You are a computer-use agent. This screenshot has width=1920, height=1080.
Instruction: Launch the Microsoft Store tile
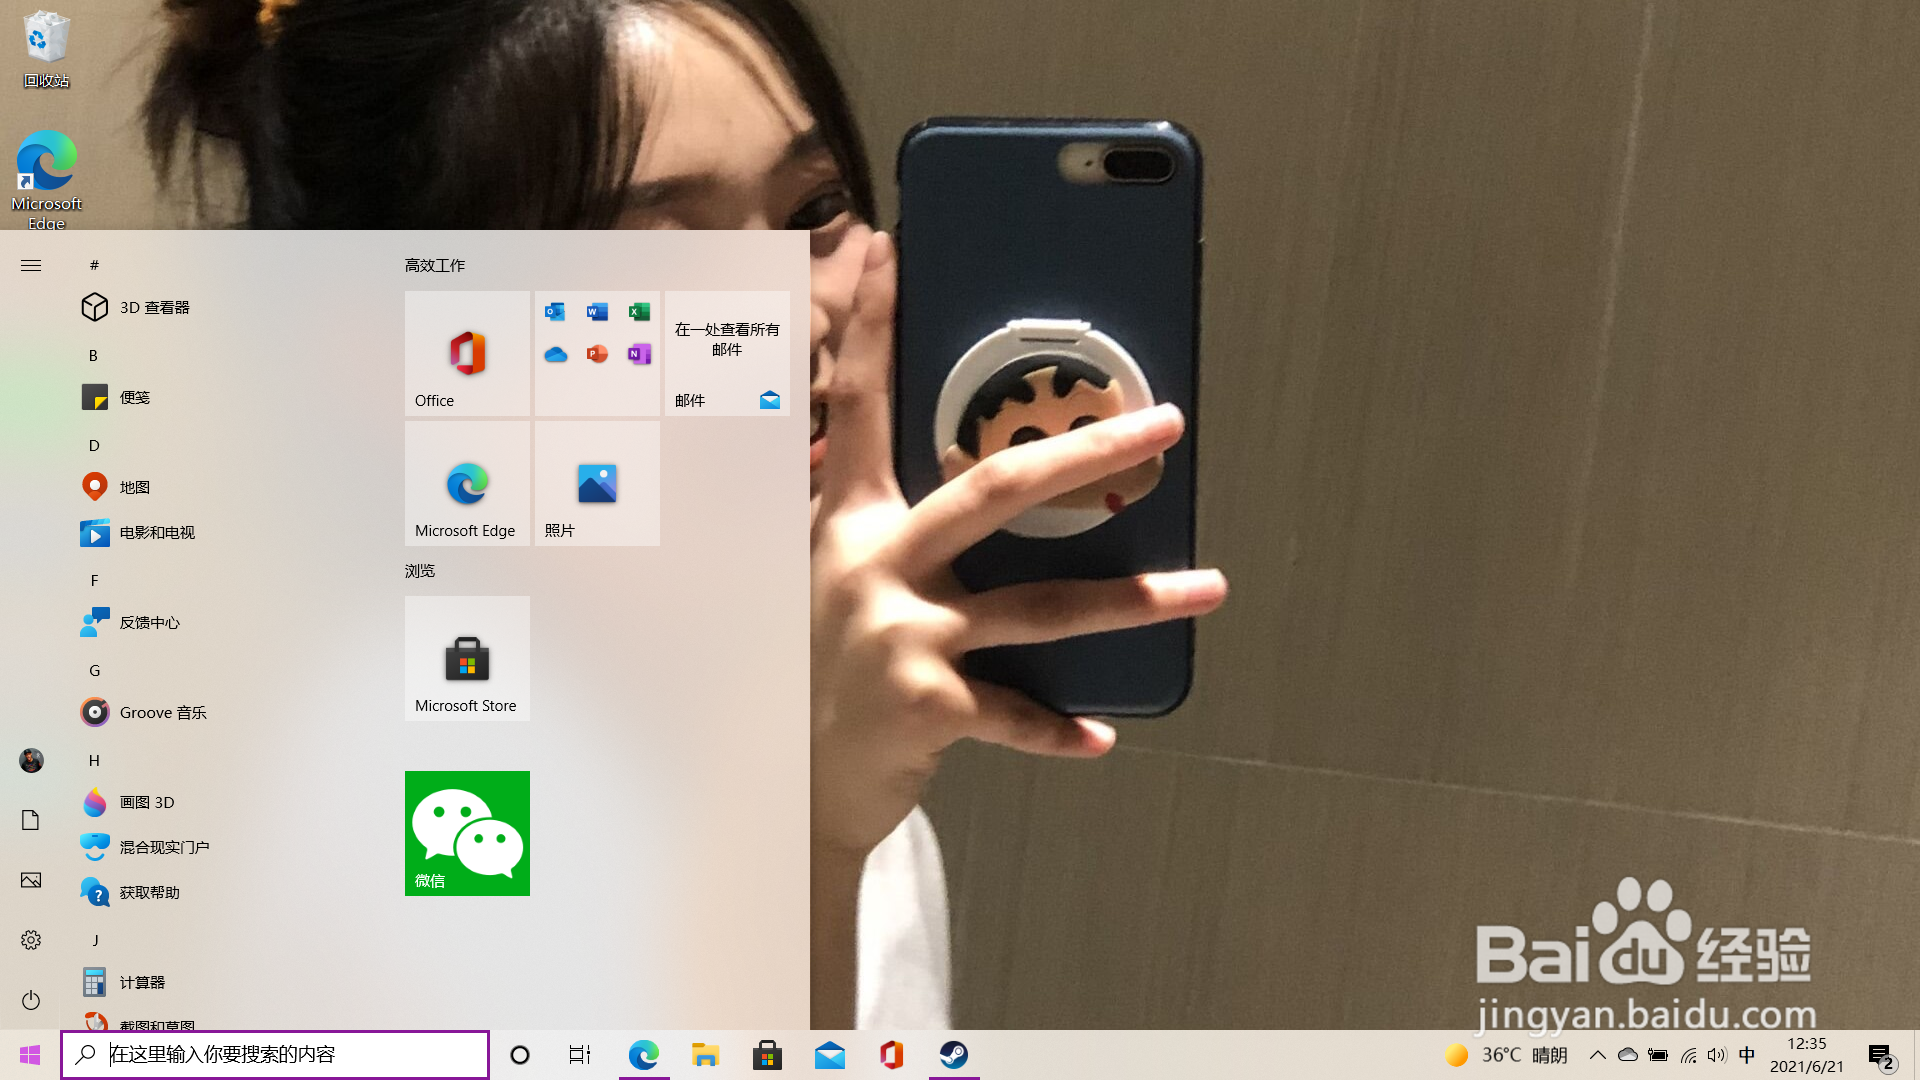(x=467, y=658)
